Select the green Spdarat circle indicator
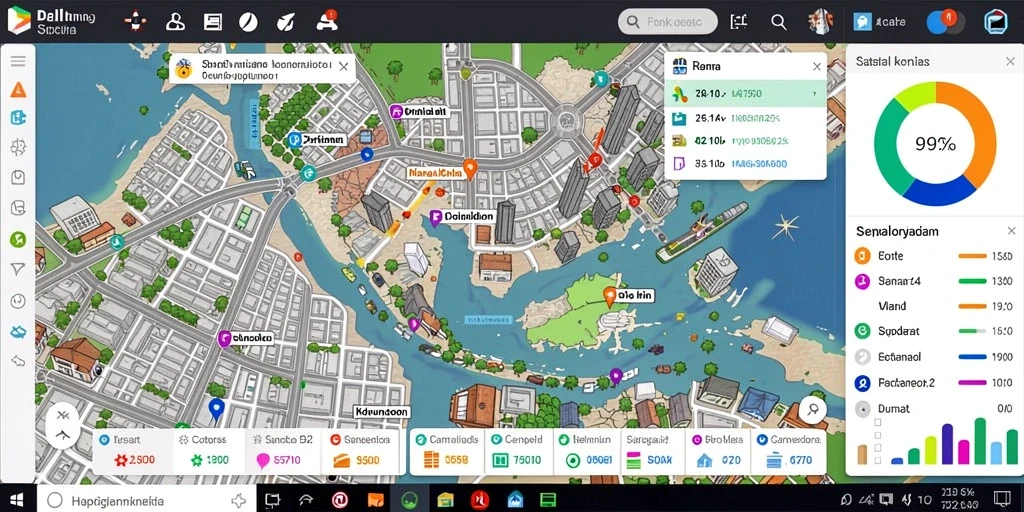The width and height of the screenshot is (1024, 512). pos(862,331)
